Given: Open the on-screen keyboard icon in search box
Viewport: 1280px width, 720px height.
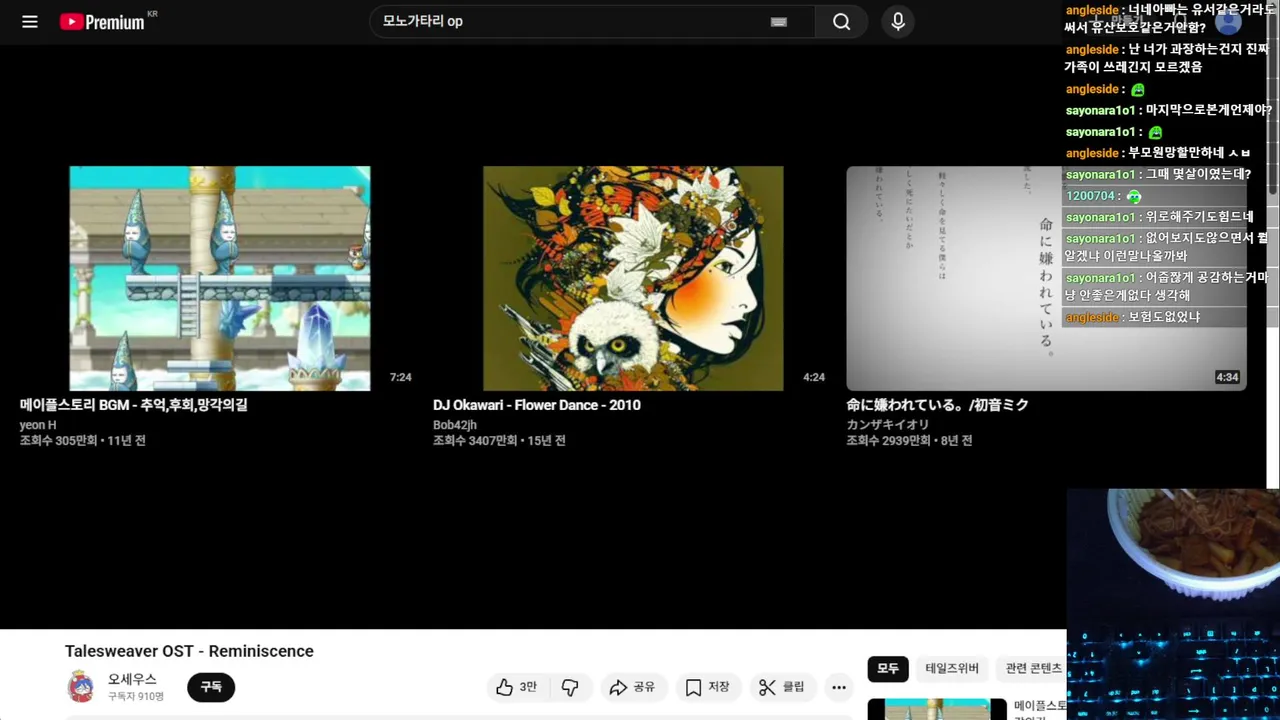Looking at the screenshot, I should 779,22.
